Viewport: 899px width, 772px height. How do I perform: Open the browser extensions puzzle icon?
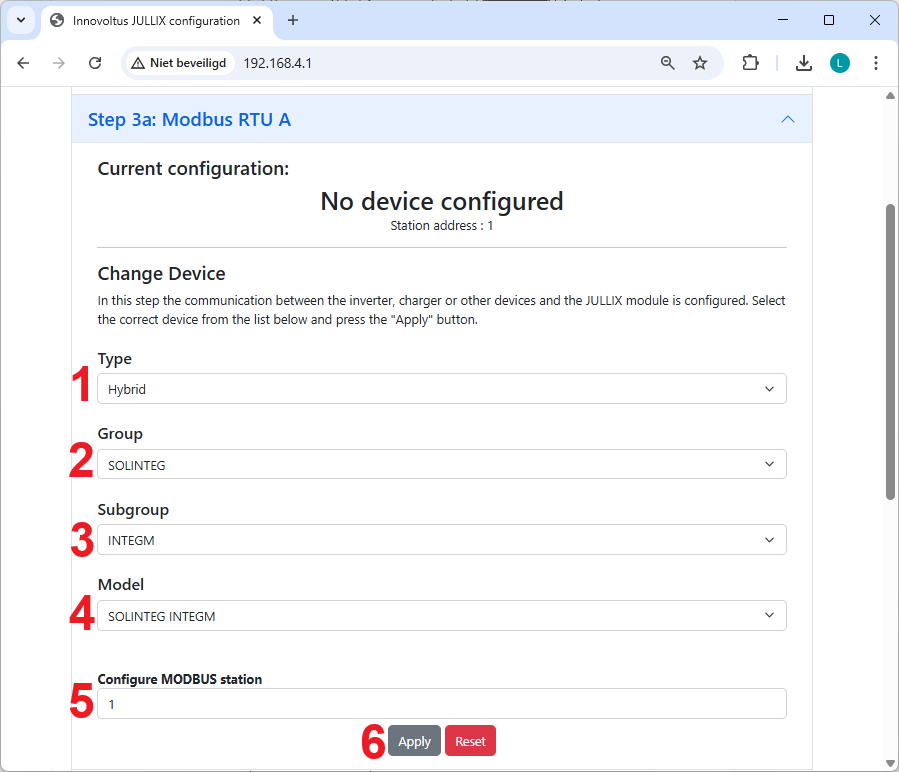[750, 63]
